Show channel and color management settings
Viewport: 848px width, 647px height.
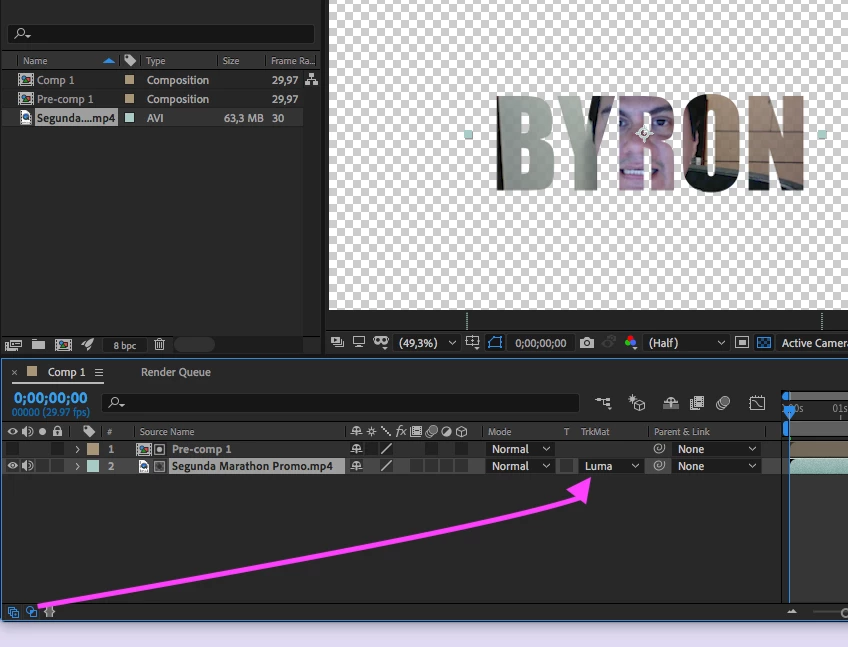630,343
